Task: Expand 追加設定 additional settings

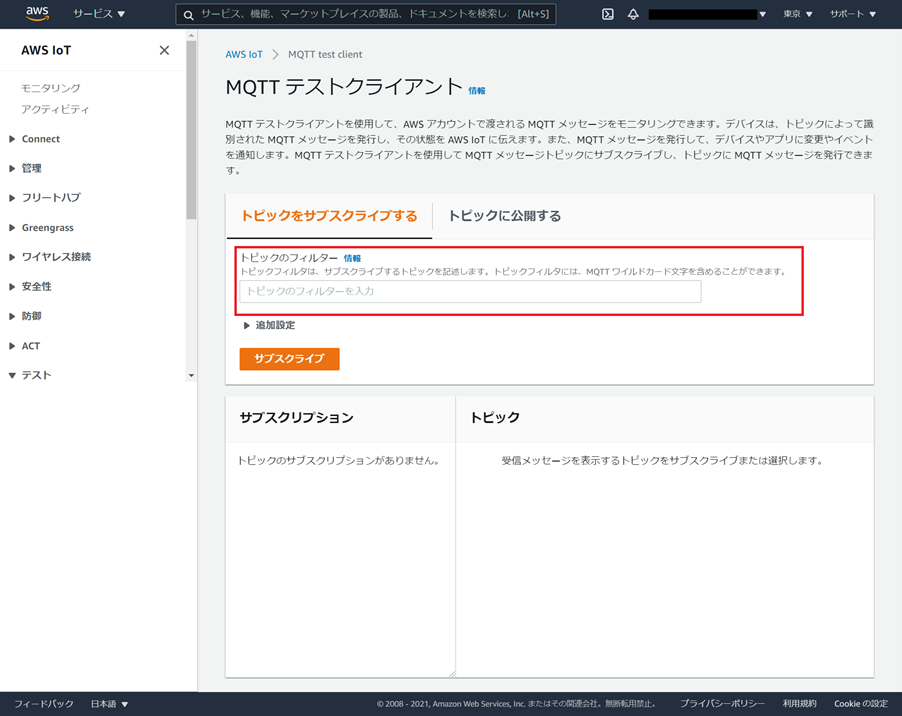Action: [269, 326]
